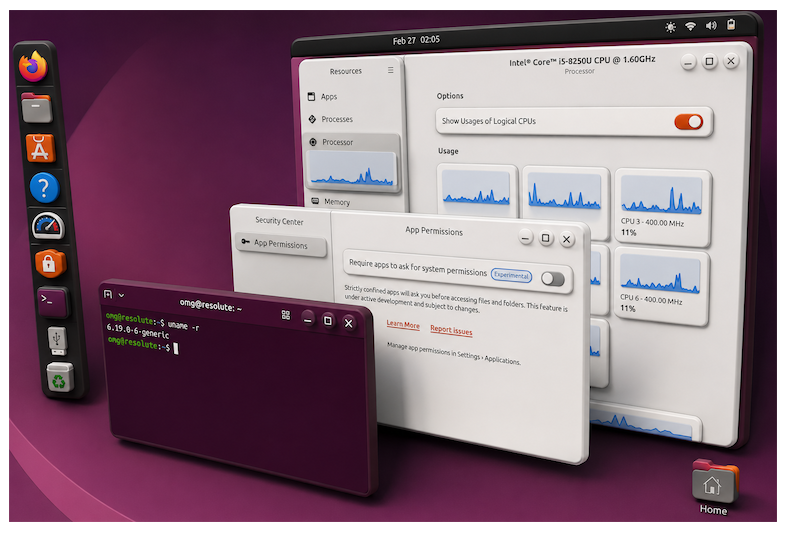Click the USB drive dock icon
790x533 pixels.
point(57,340)
